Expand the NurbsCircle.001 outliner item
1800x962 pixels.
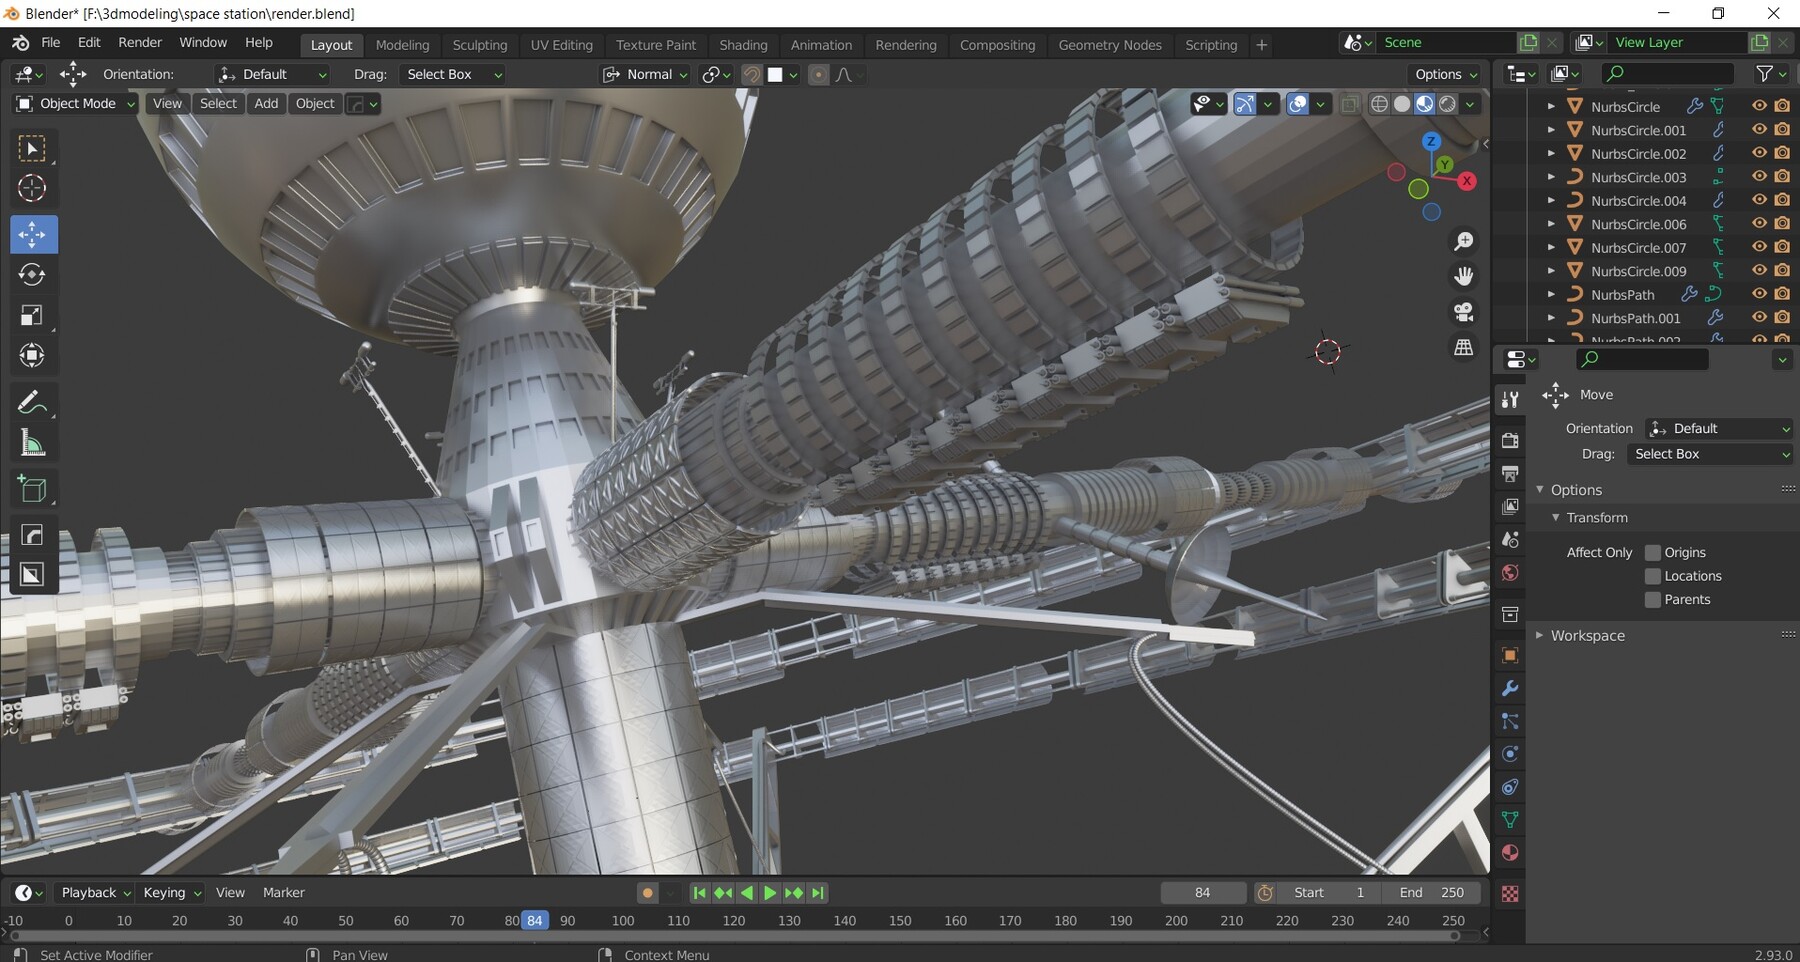coord(1551,130)
